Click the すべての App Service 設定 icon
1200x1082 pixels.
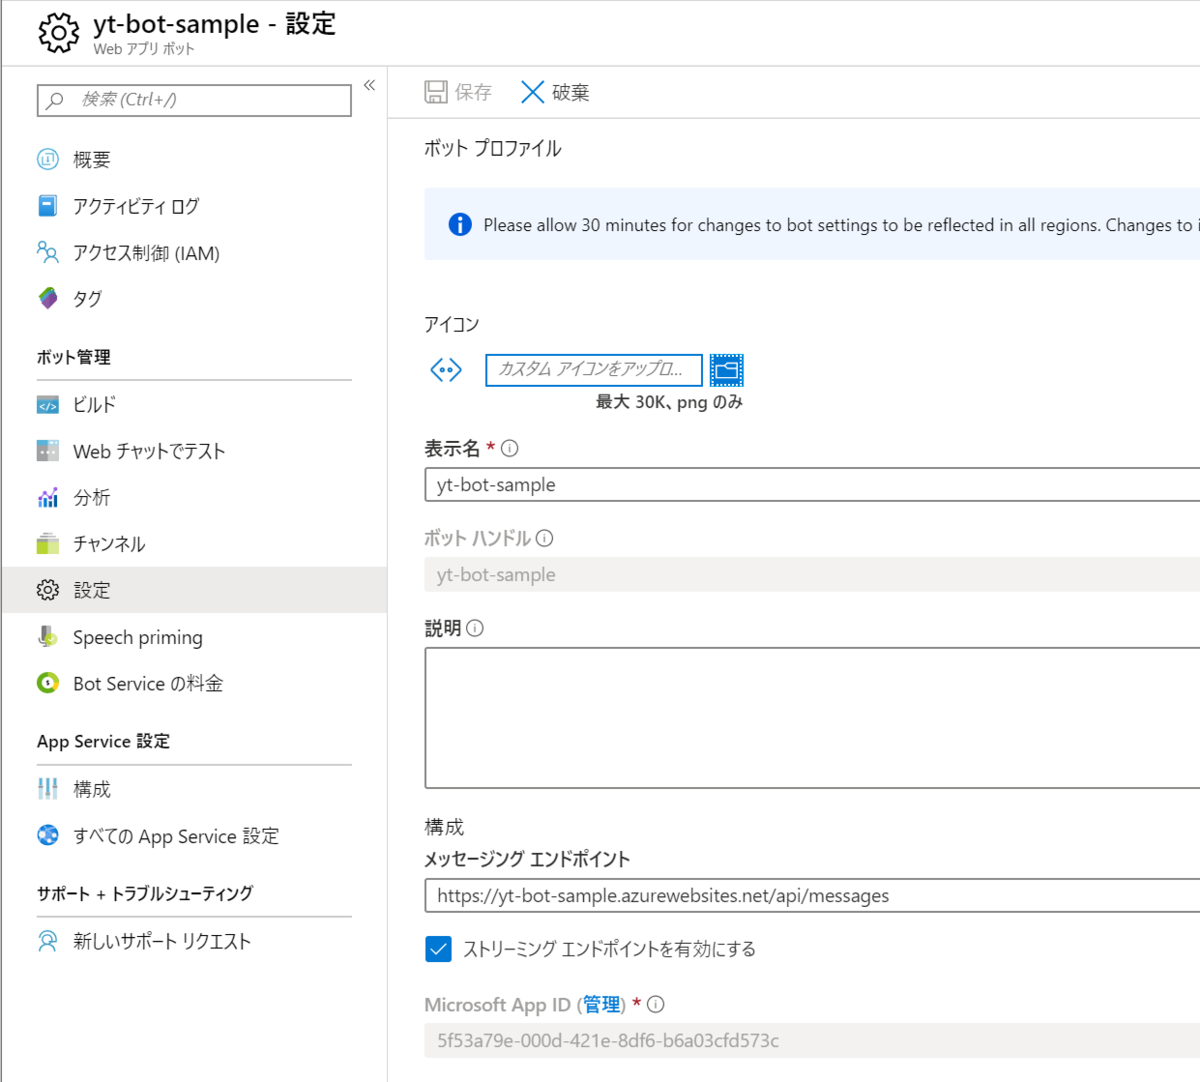[x=48, y=835]
